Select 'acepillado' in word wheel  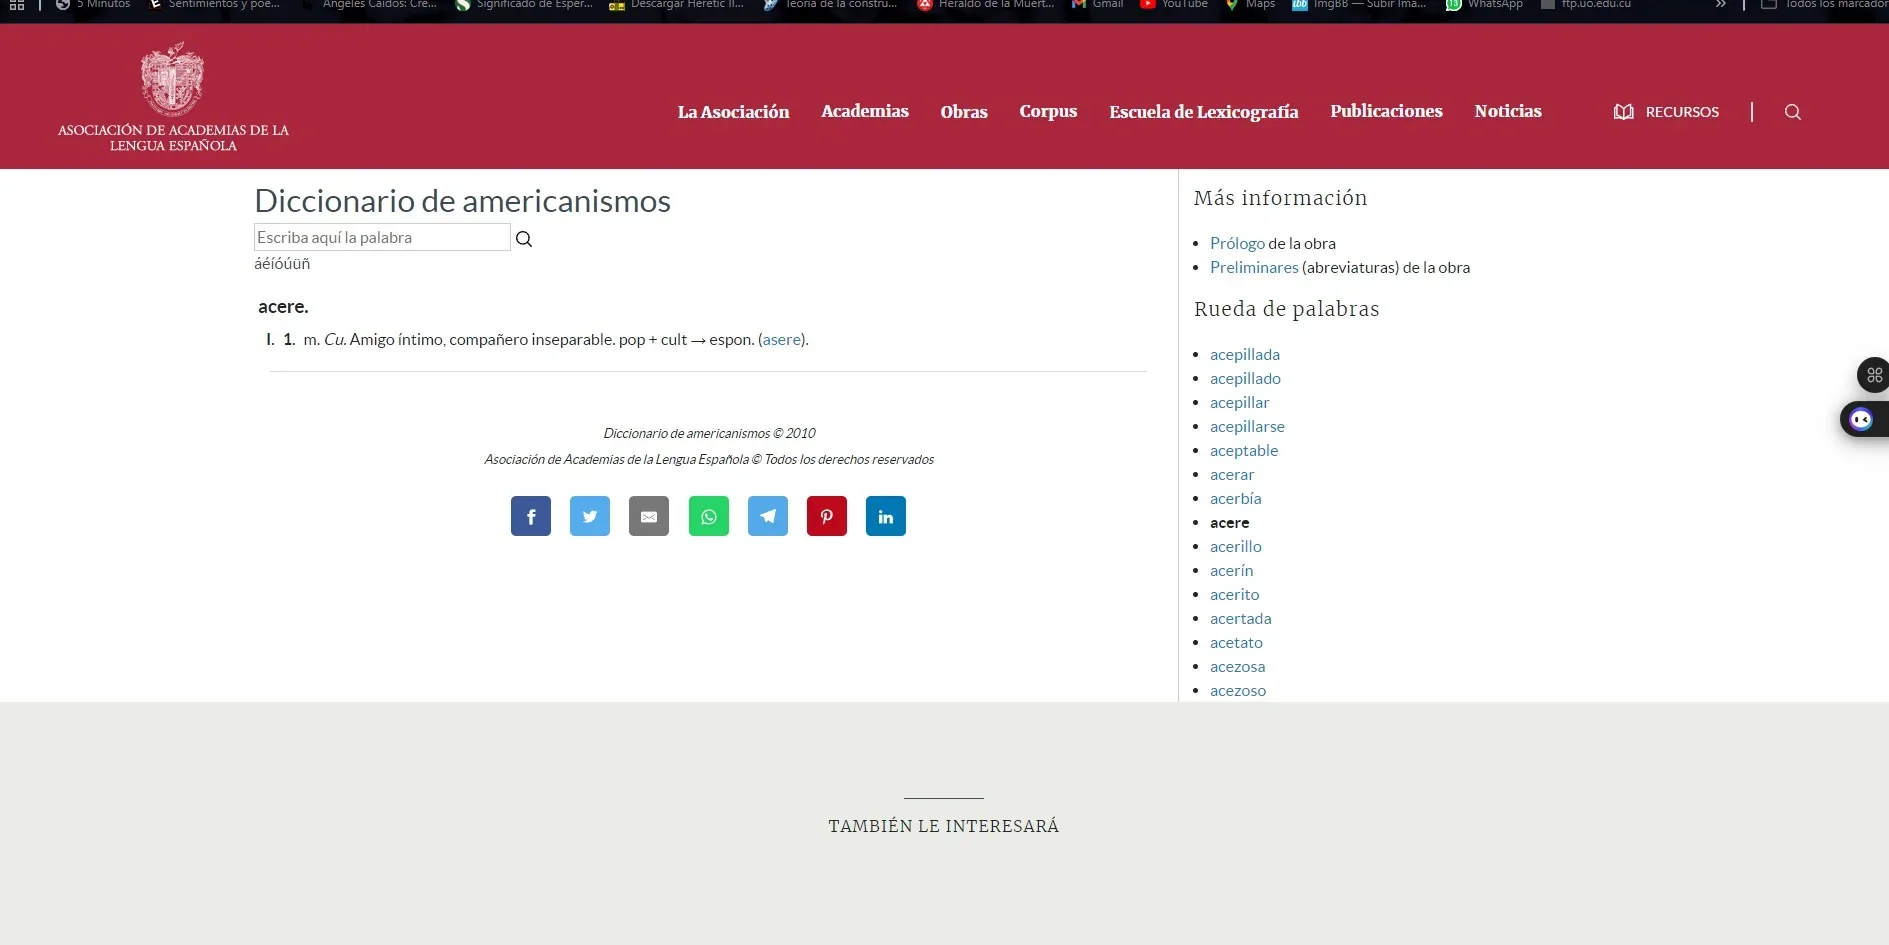click(1245, 378)
